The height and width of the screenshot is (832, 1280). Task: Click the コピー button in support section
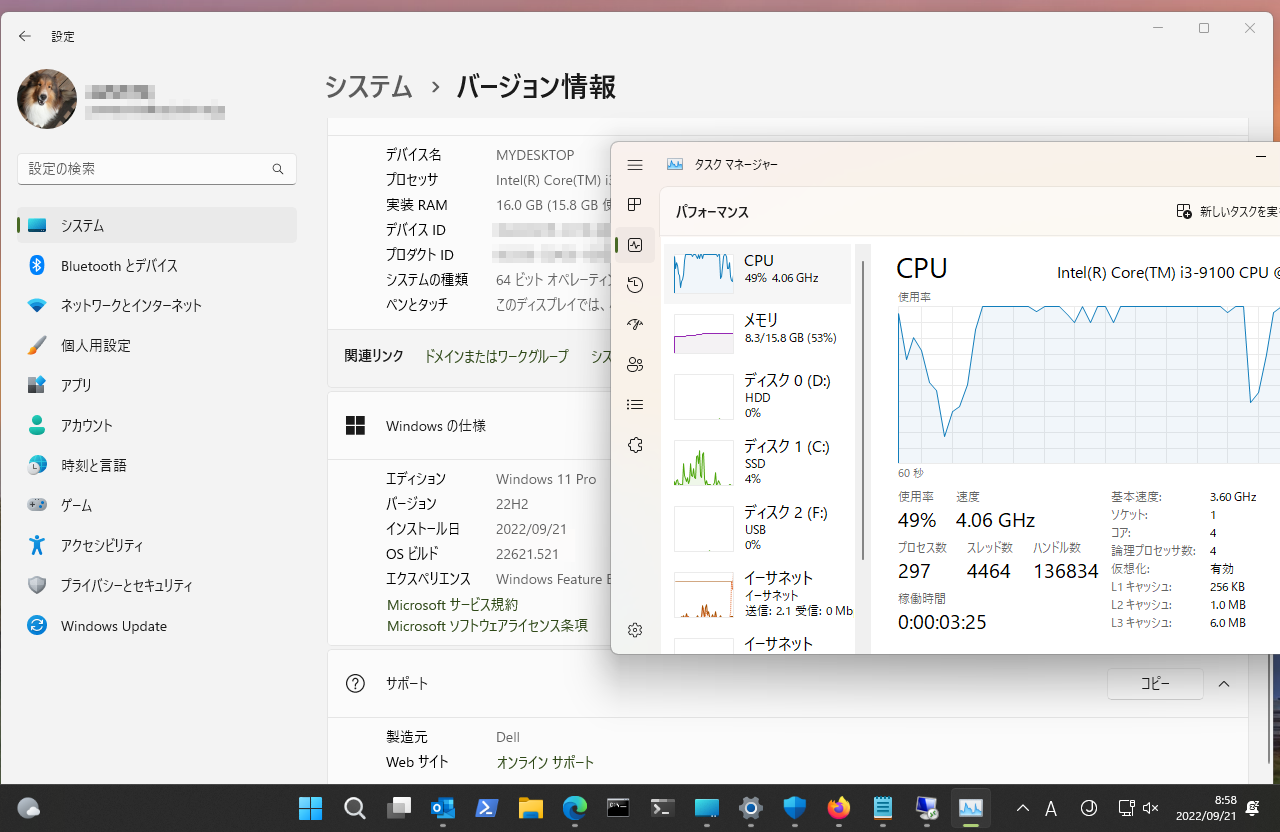coord(1154,684)
